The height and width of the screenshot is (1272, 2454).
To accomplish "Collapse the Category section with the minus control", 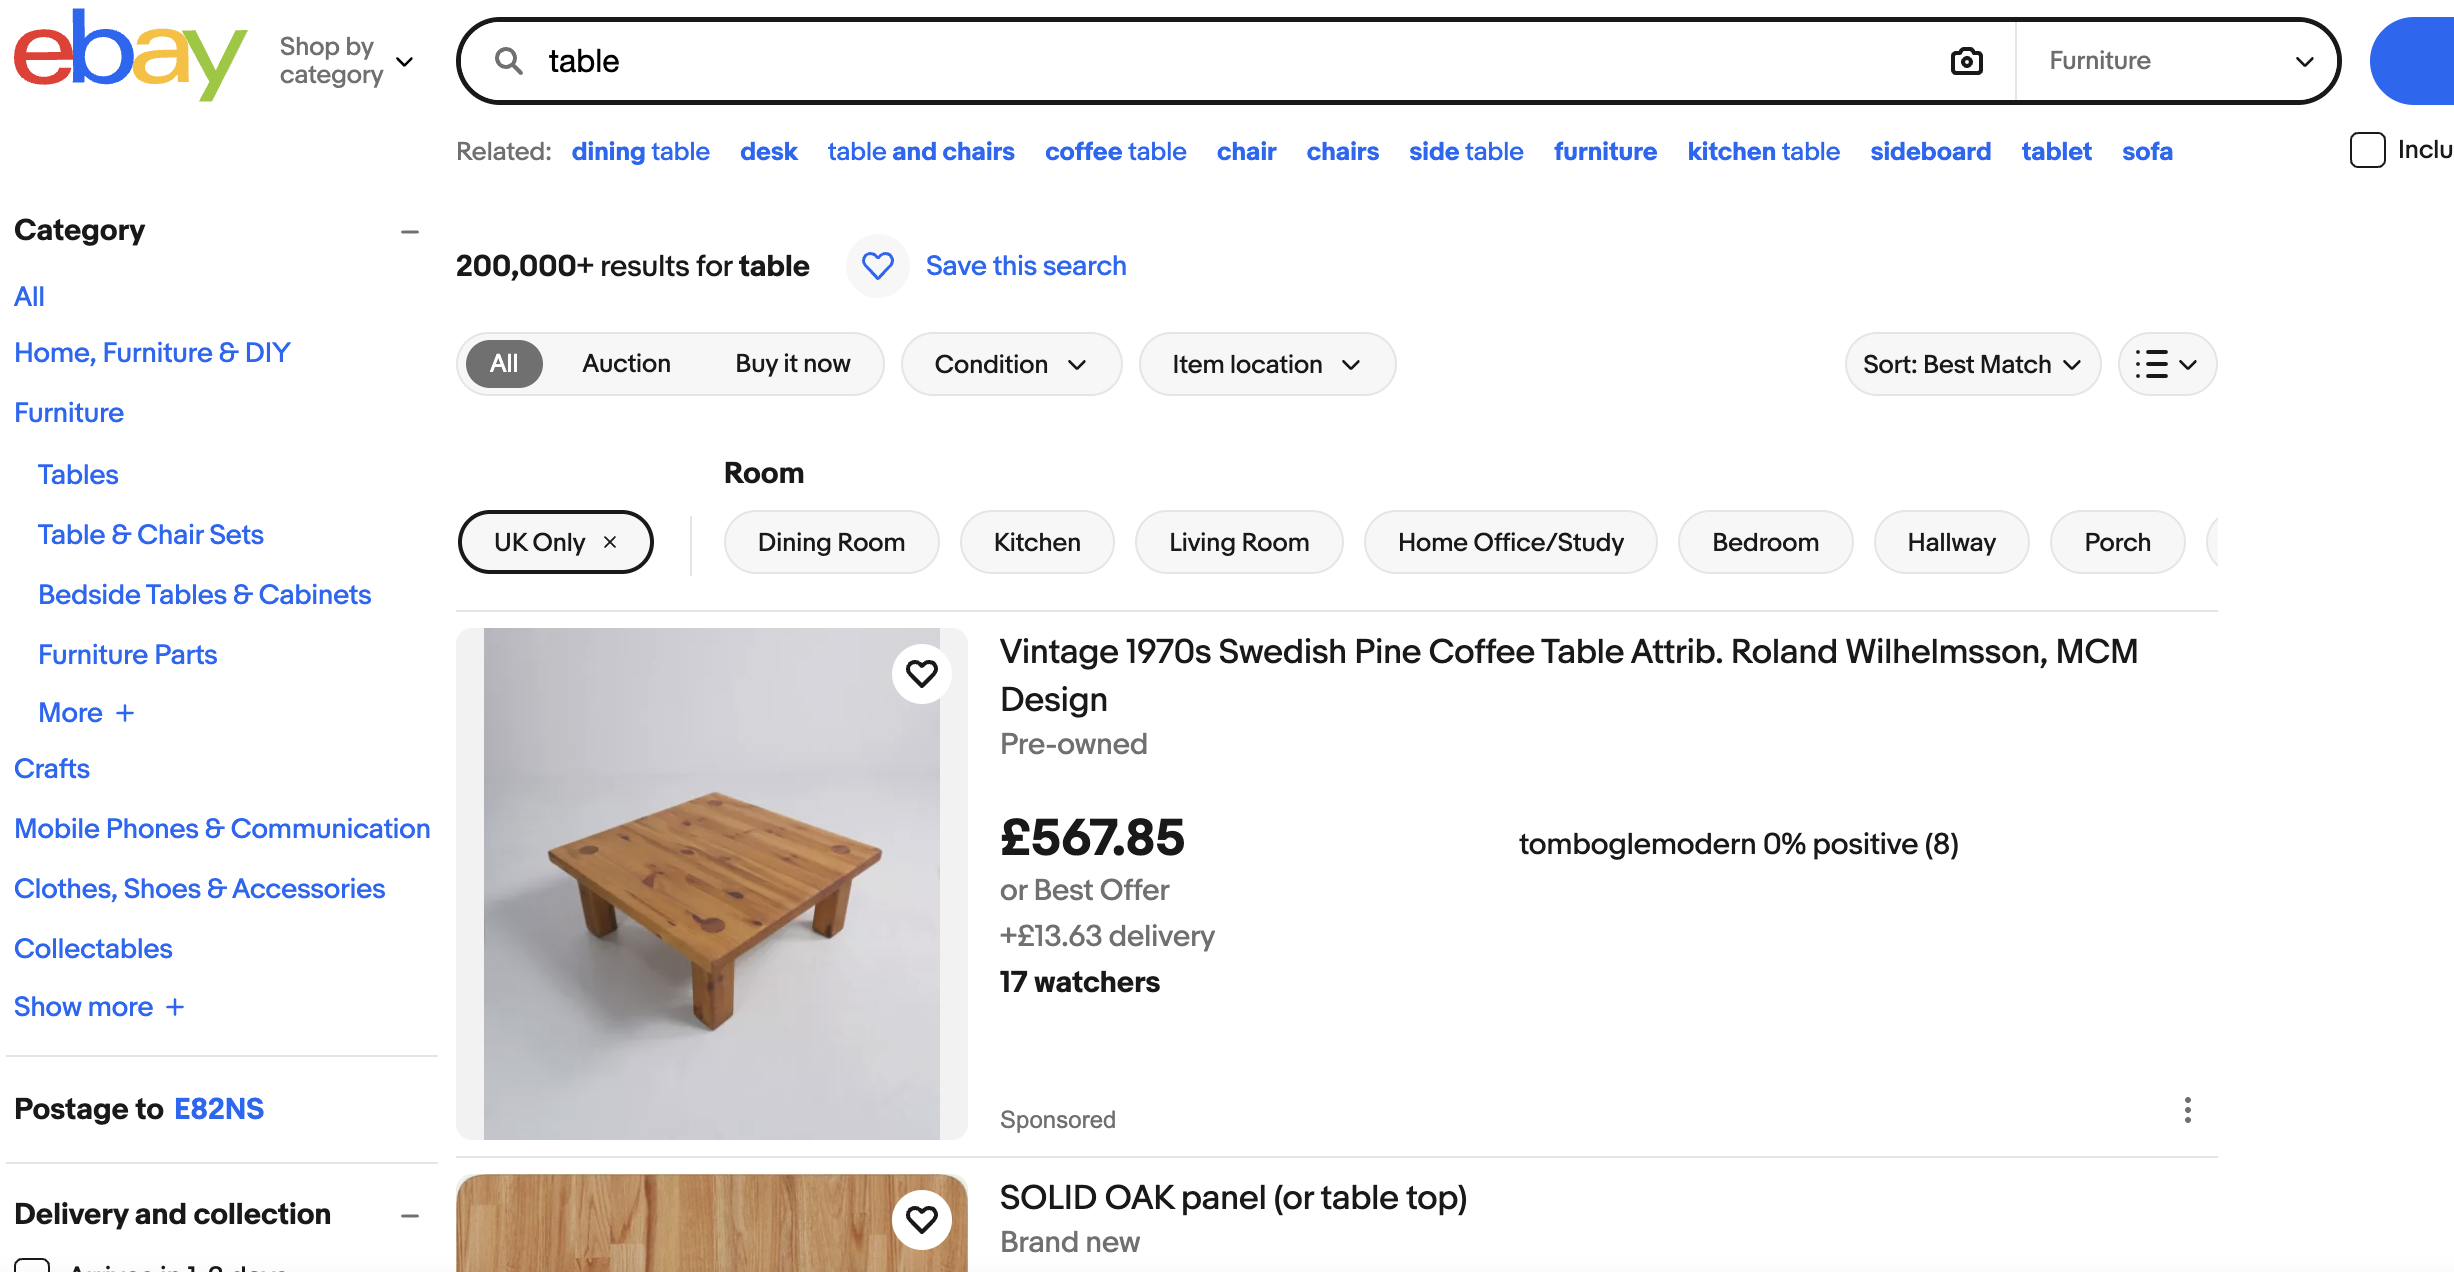I will coord(410,231).
